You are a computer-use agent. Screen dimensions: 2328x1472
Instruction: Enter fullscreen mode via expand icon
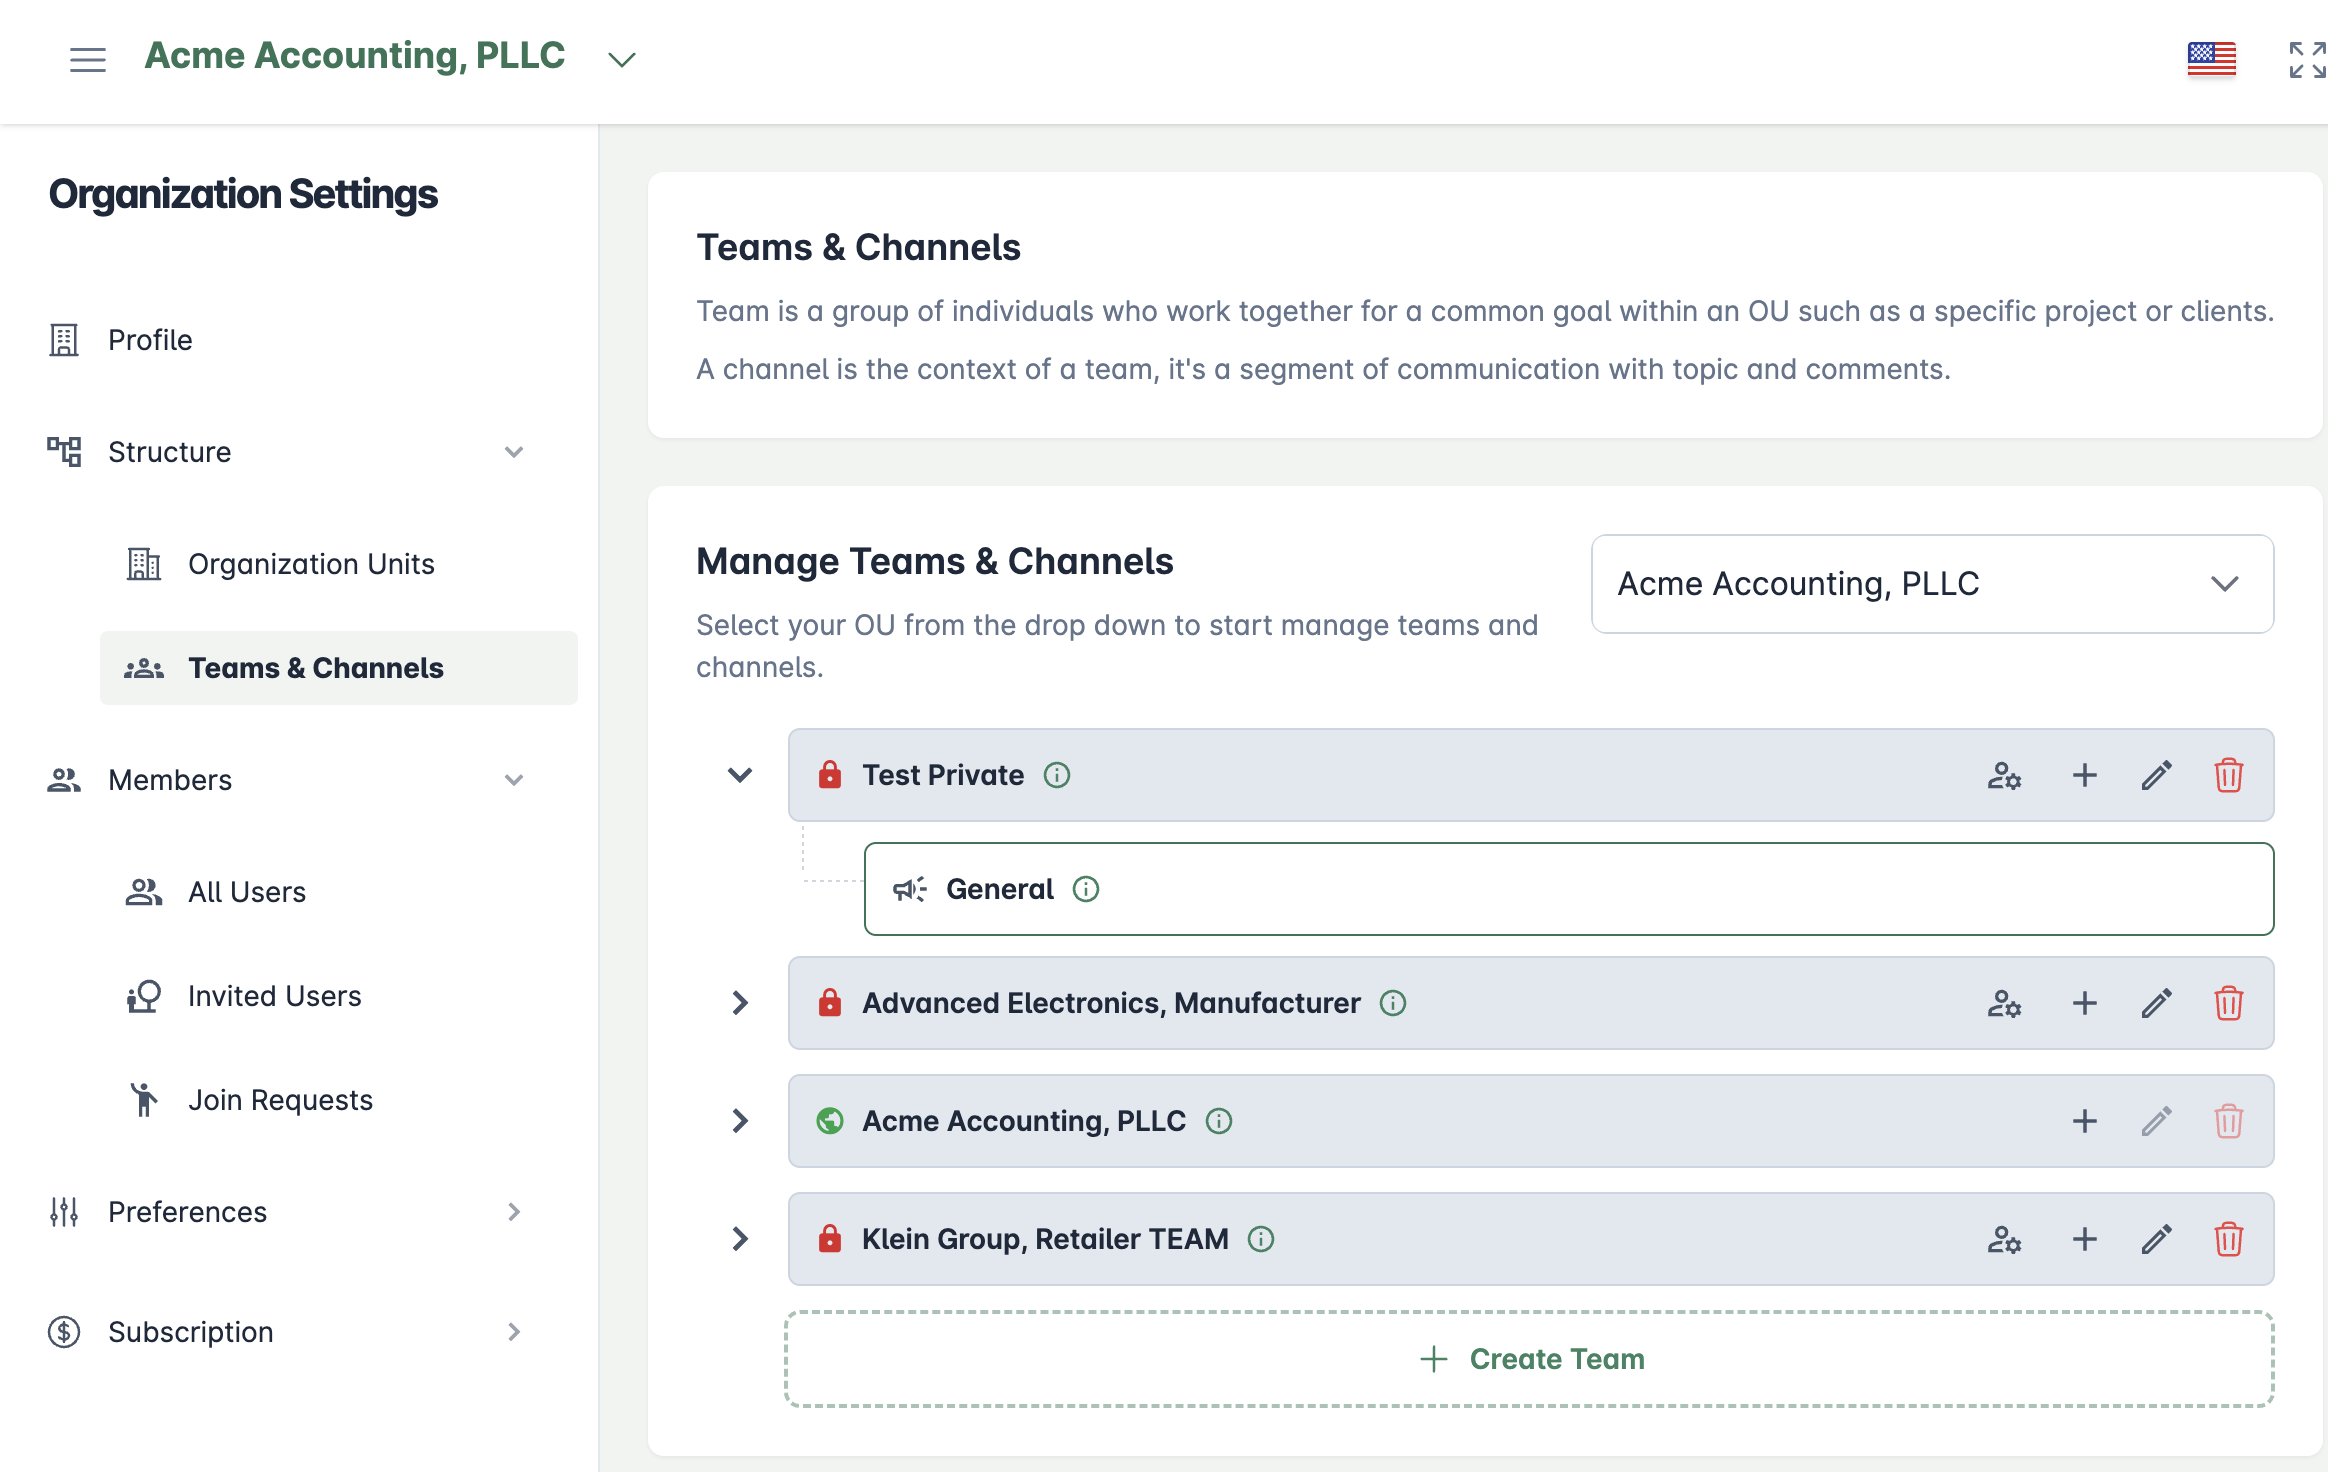(x=2307, y=59)
